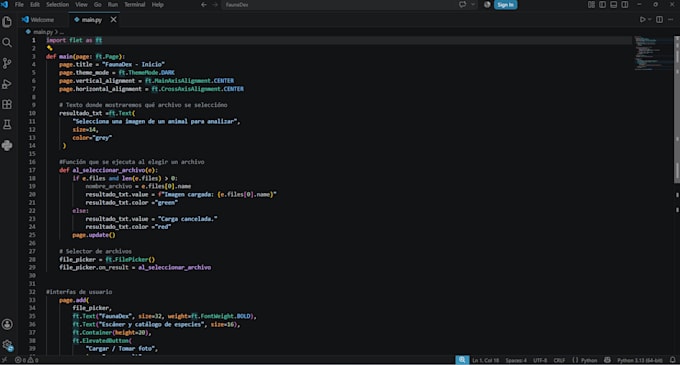Go back with the navigation arrow

point(203,5)
